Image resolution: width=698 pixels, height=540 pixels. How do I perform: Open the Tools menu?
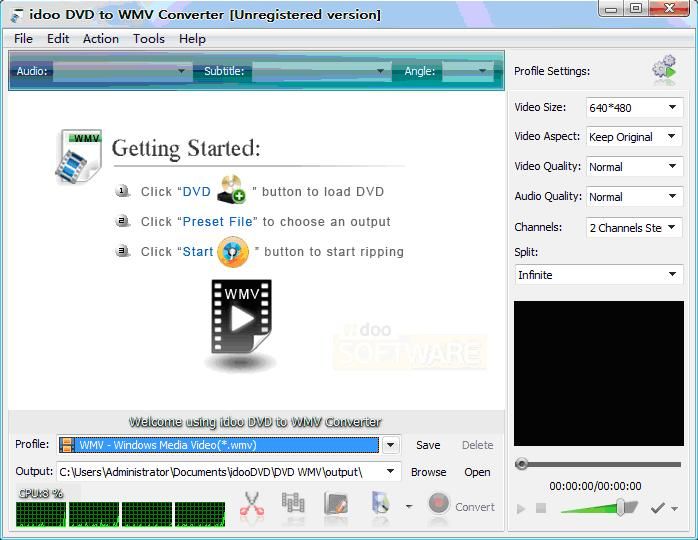tap(149, 39)
